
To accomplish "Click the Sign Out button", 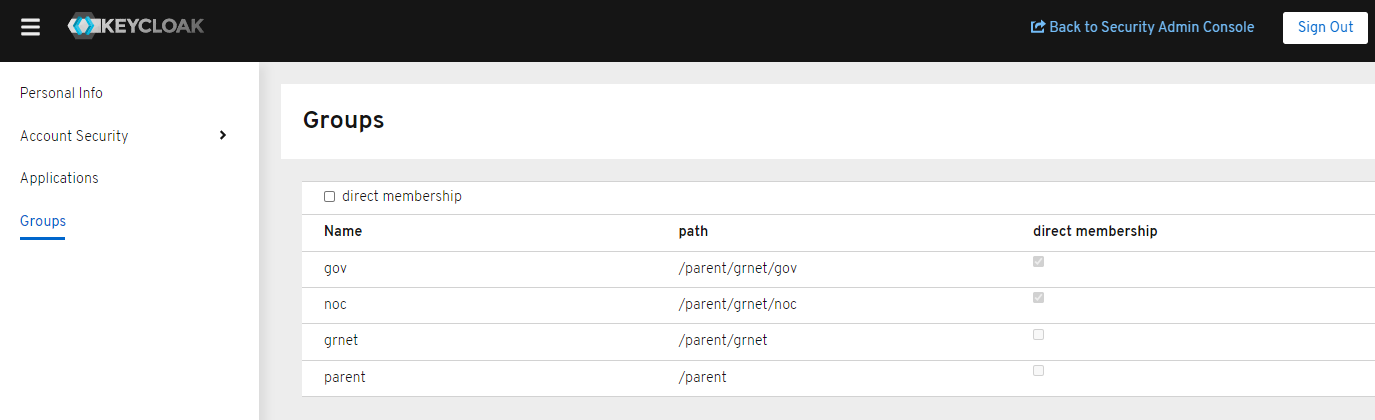I will point(1325,27).
